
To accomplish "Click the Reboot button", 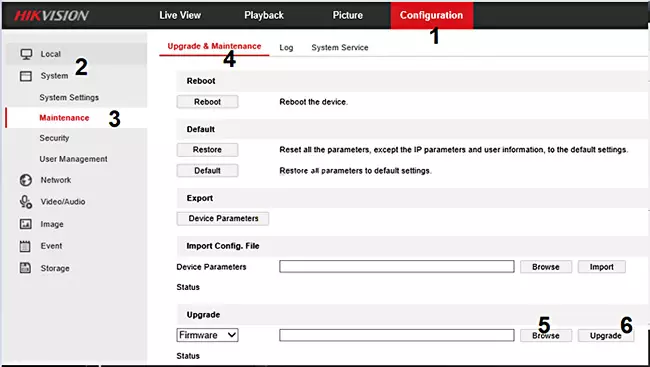I will (207, 102).
